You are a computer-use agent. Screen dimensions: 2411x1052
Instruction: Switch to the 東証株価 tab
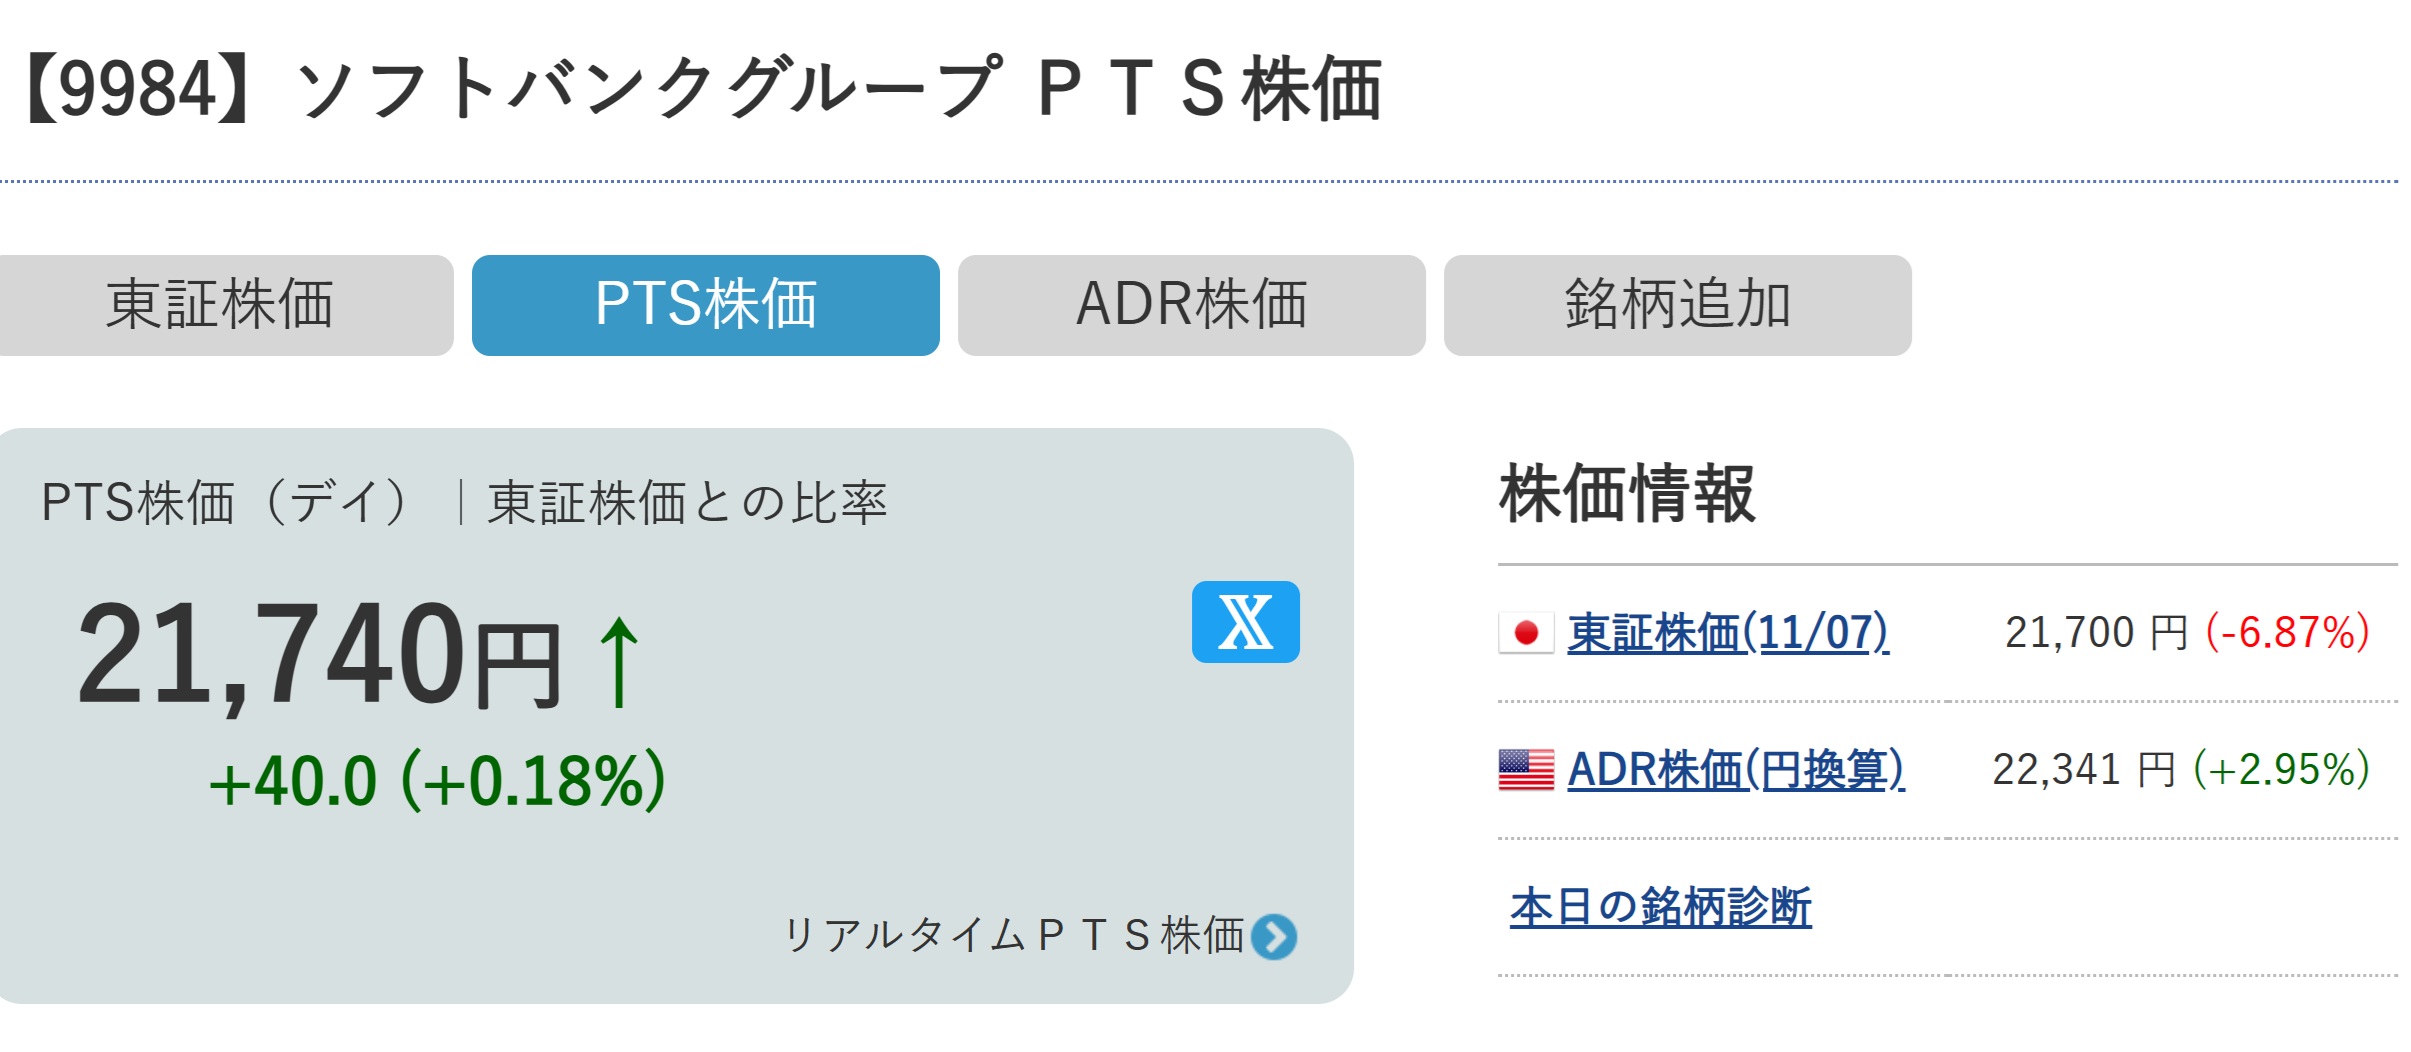click(220, 305)
